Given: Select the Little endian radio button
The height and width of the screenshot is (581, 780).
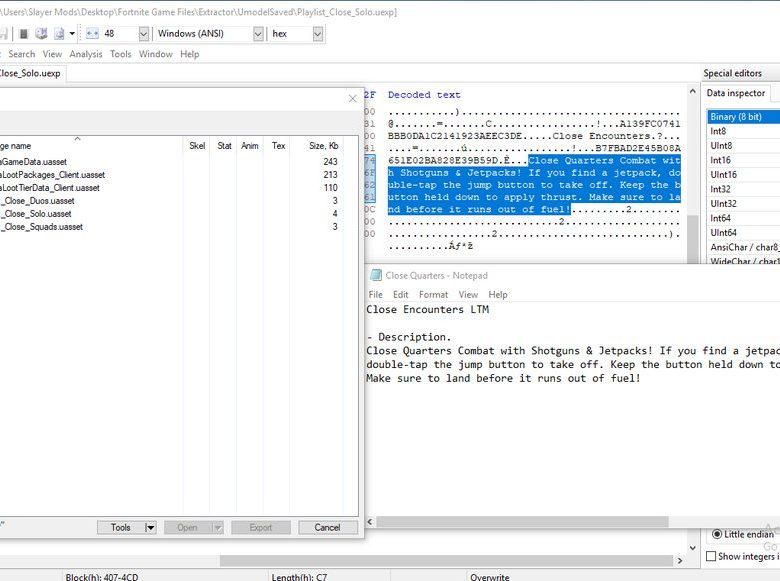Looking at the screenshot, I should [x=716, y=534].
